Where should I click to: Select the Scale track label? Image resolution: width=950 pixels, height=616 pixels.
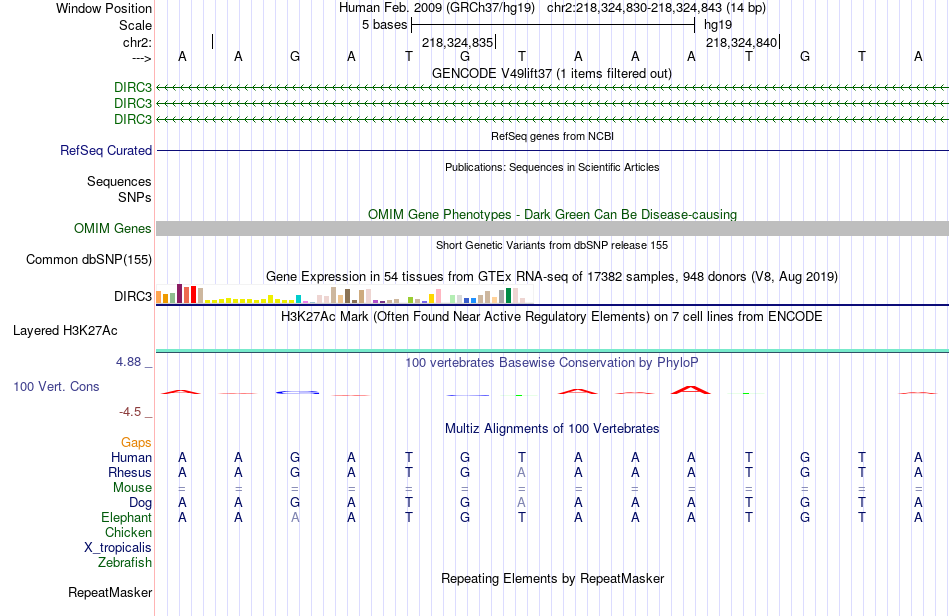(x=135, y=25)
